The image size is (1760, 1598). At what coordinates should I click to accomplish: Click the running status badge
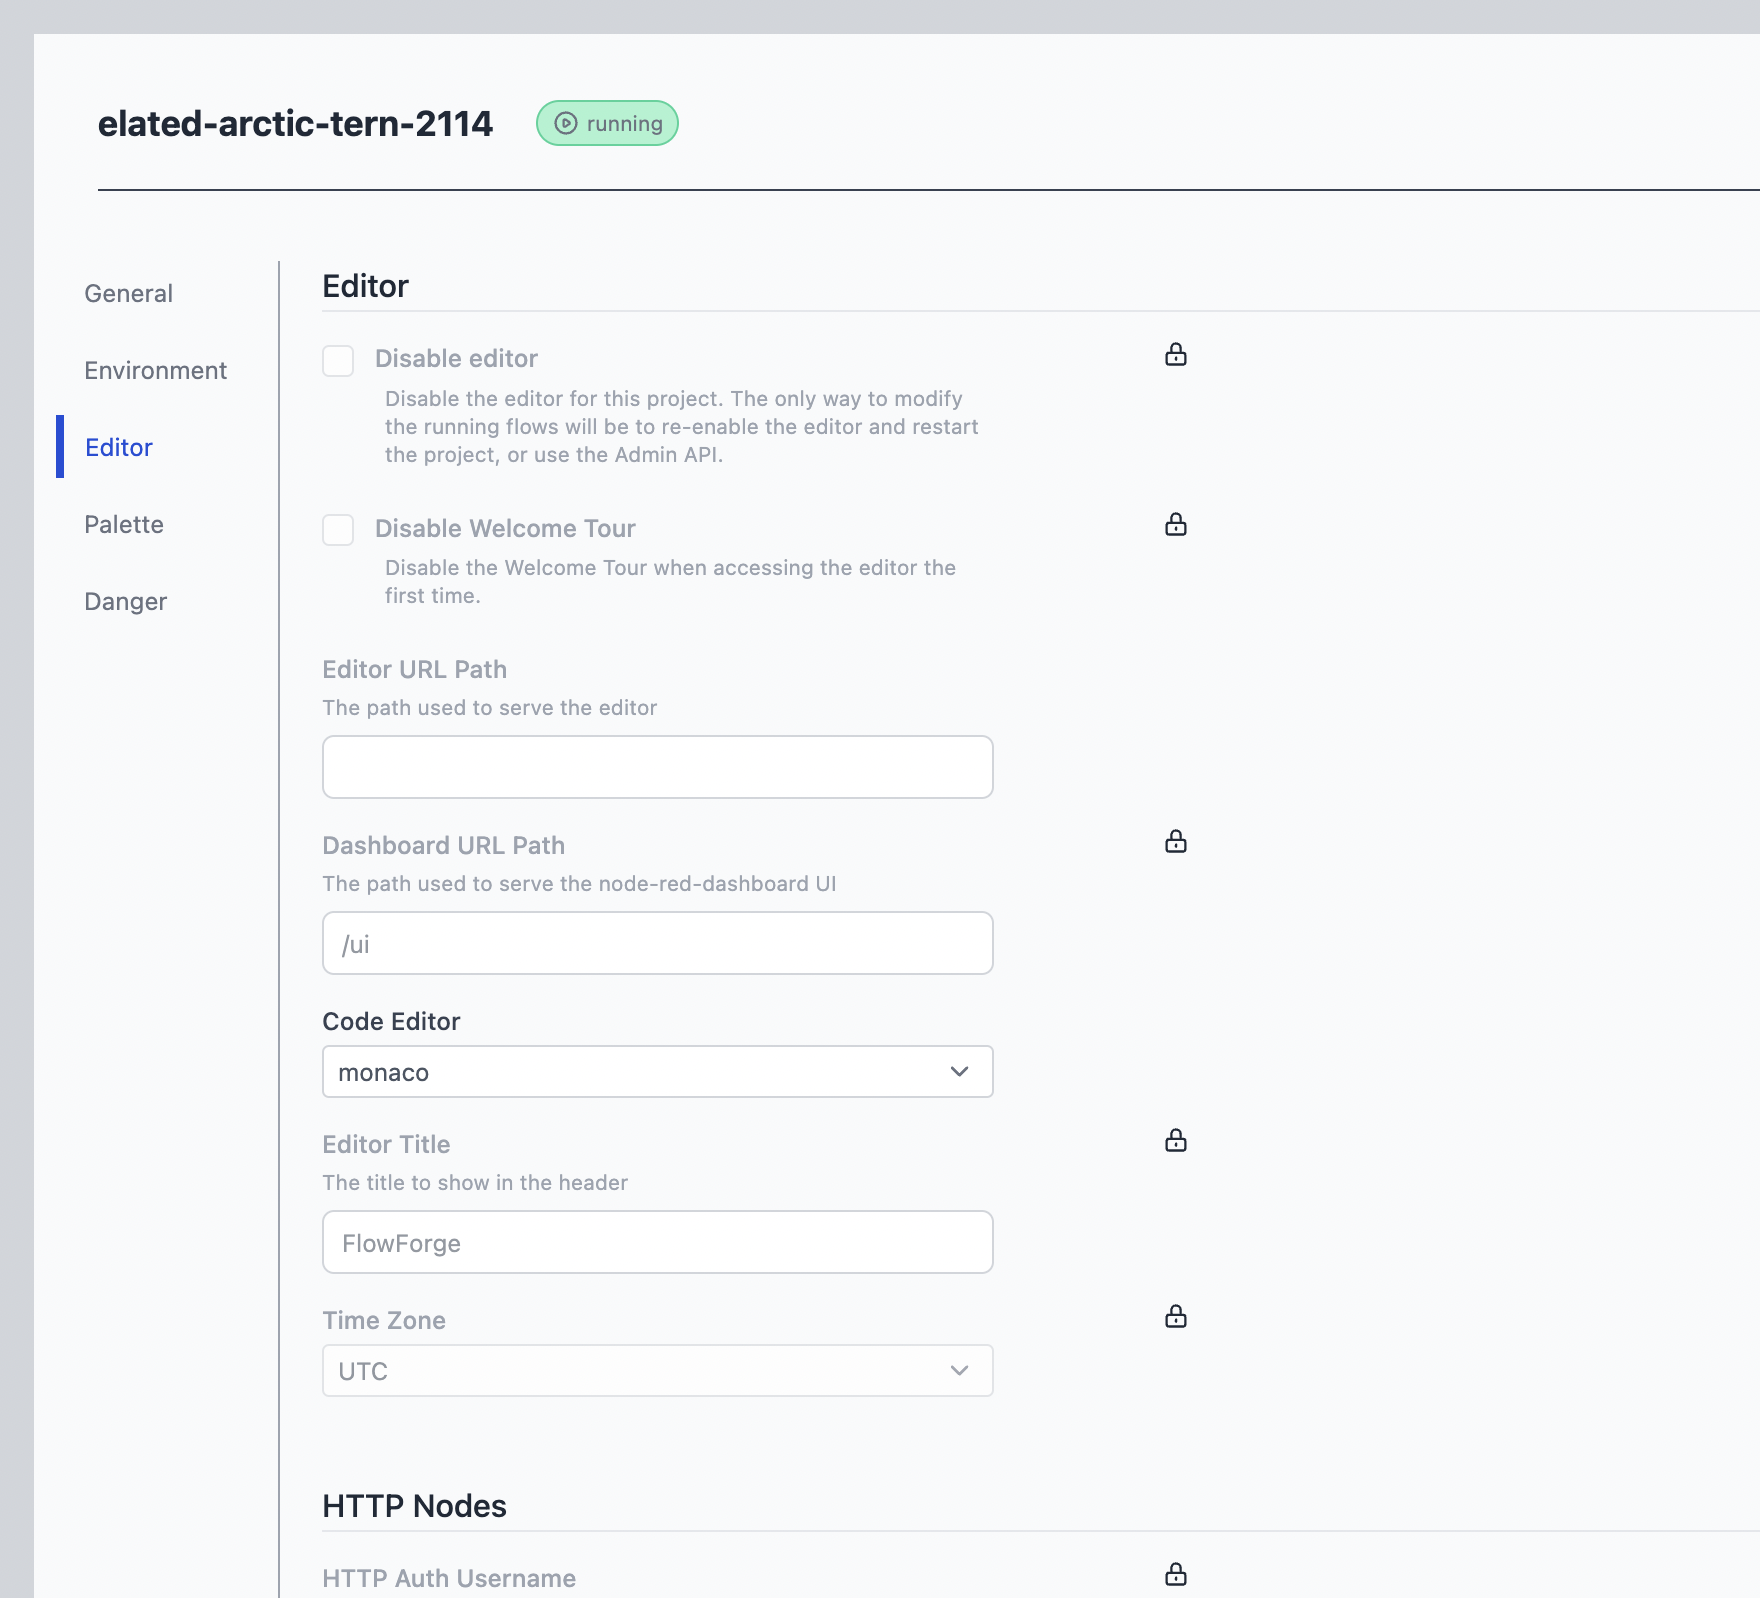606,123
